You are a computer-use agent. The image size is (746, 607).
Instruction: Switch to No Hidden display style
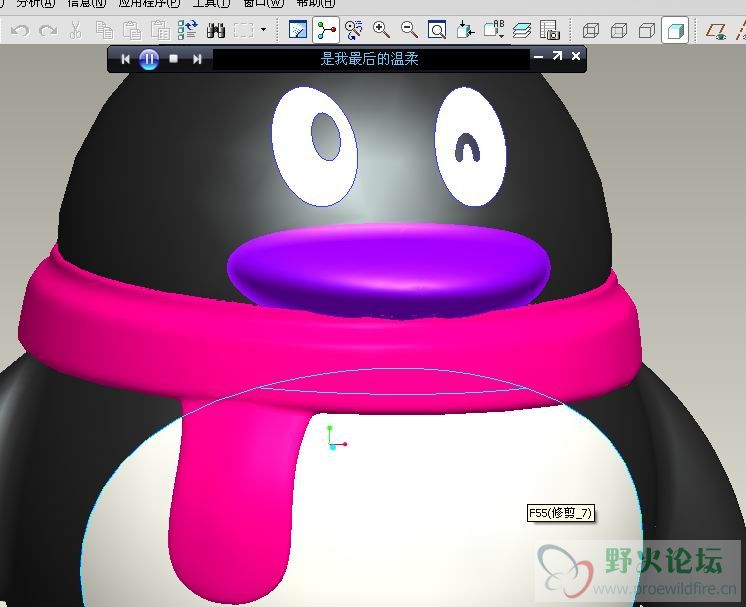[647, 31]
